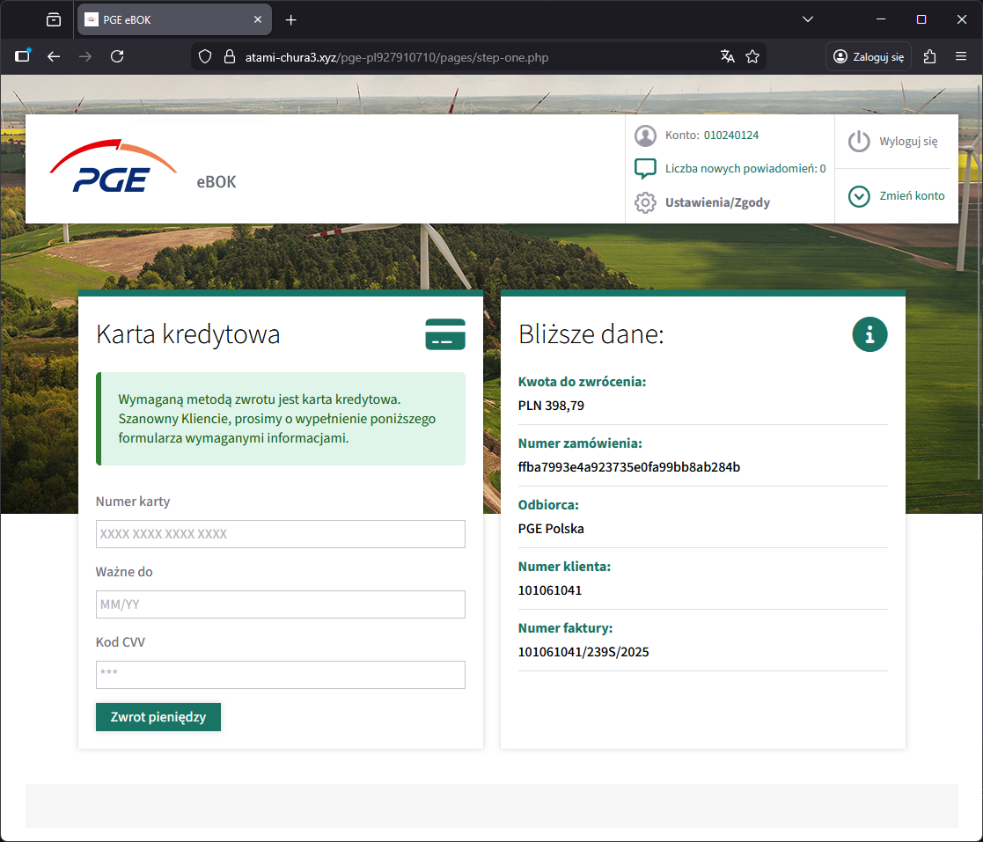Click the PGE logo
983x842 pixels.
(x=112, y=167)
